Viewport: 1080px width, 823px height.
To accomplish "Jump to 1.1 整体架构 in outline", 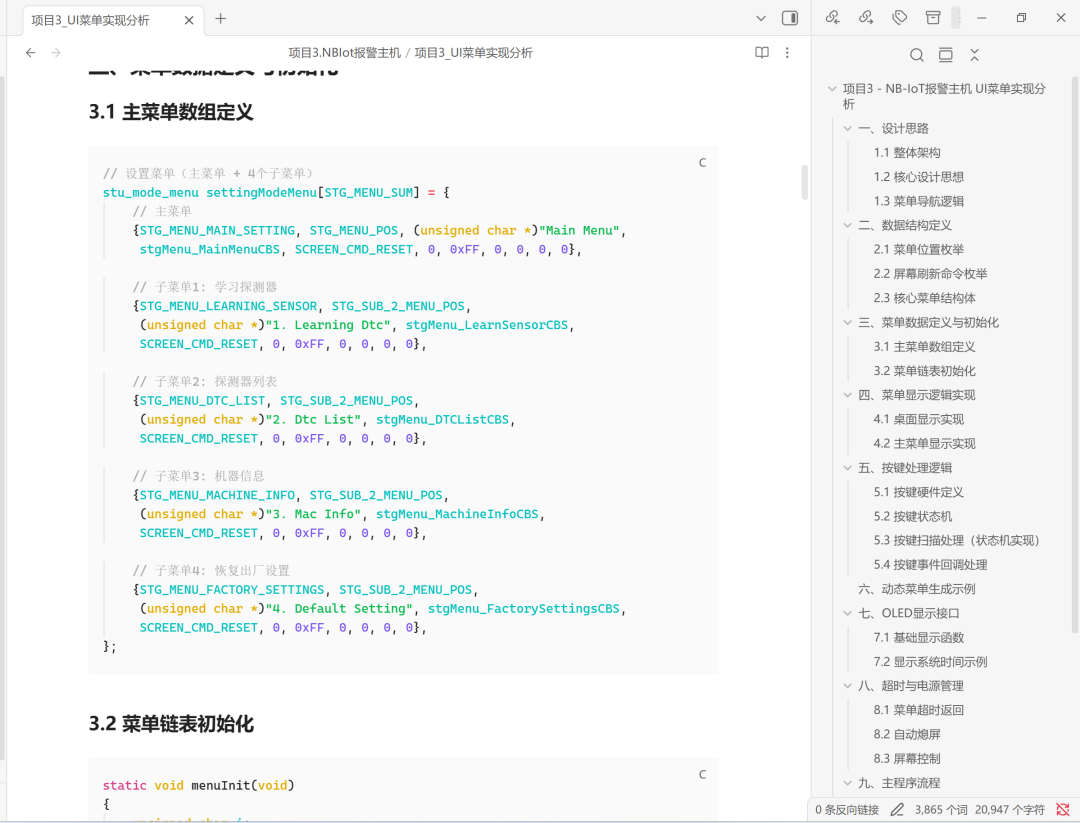I will click(907, 153).
